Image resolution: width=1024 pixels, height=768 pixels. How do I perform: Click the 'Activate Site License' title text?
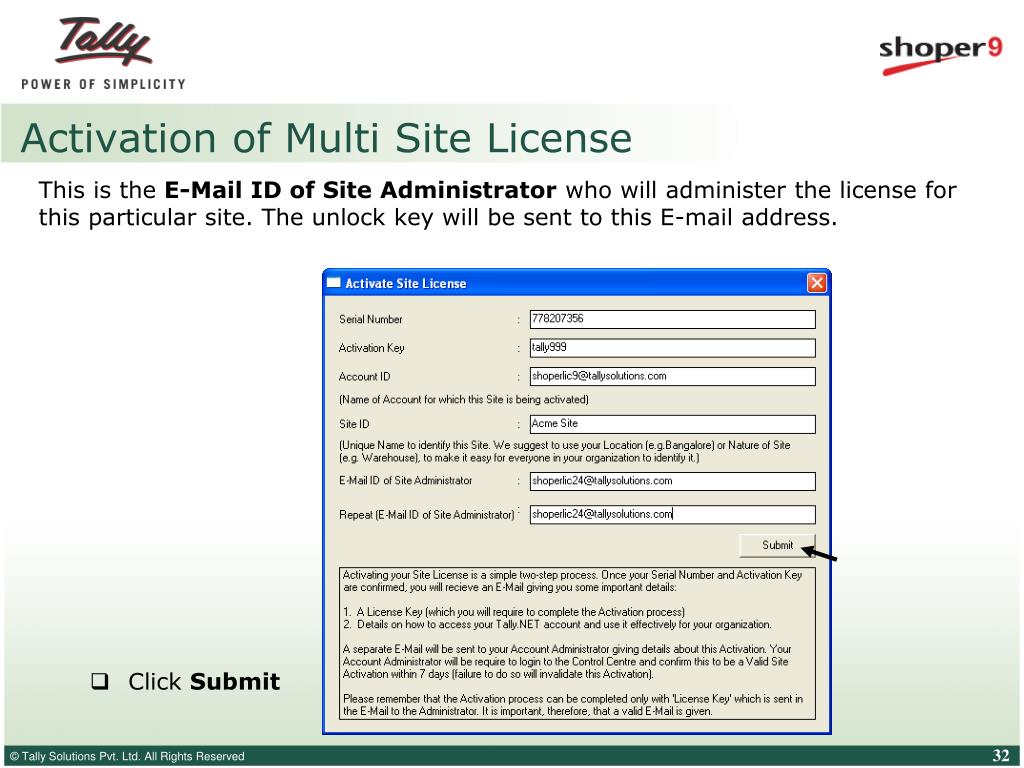(406, 283)
